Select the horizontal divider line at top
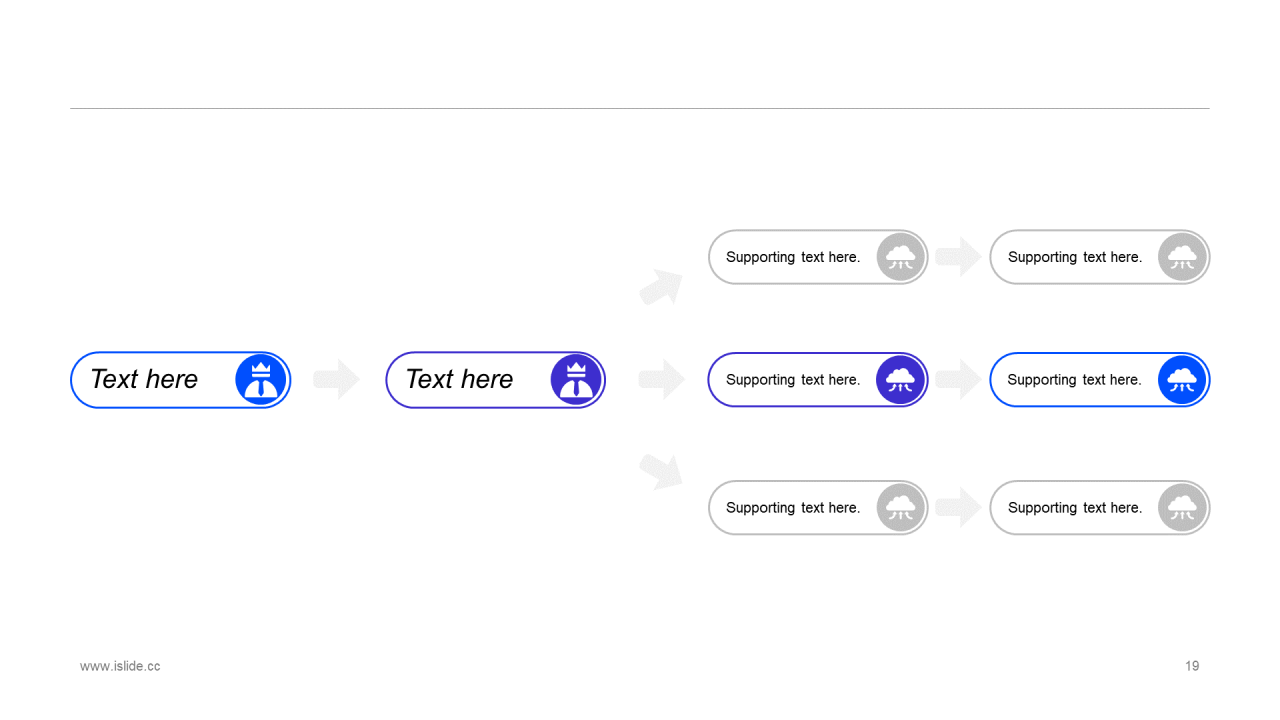The width and height of the screenshot is (1280, 720). click(640, 108)
